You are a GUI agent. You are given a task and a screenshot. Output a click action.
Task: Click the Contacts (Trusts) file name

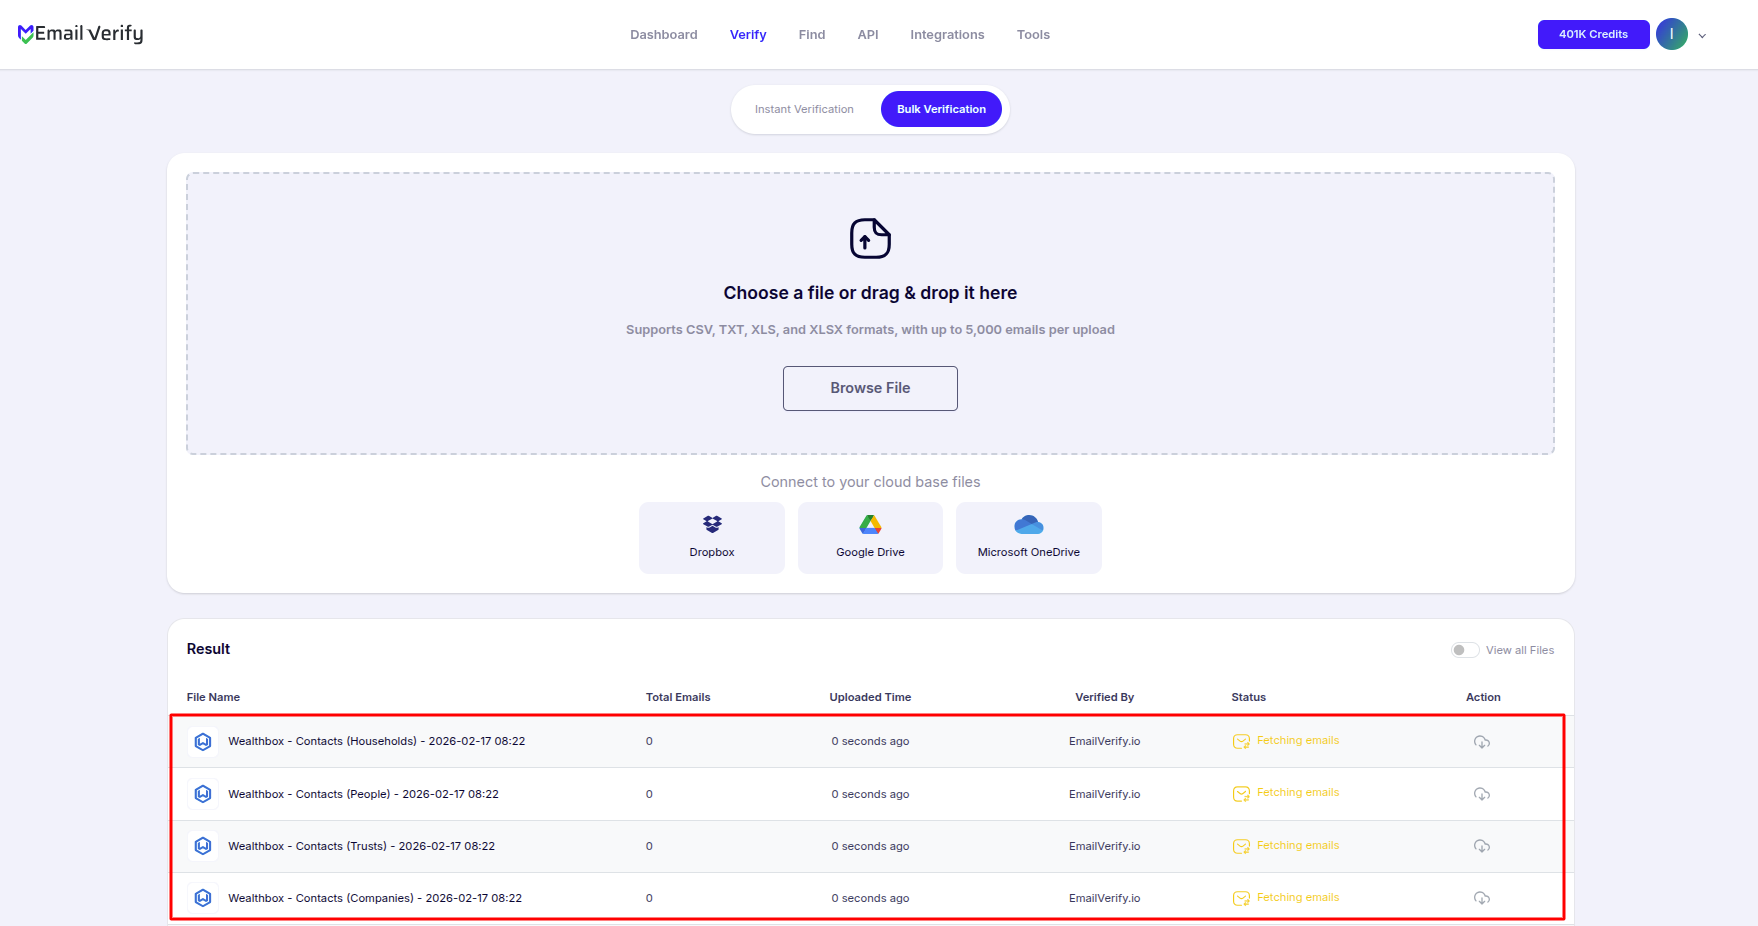361,846
